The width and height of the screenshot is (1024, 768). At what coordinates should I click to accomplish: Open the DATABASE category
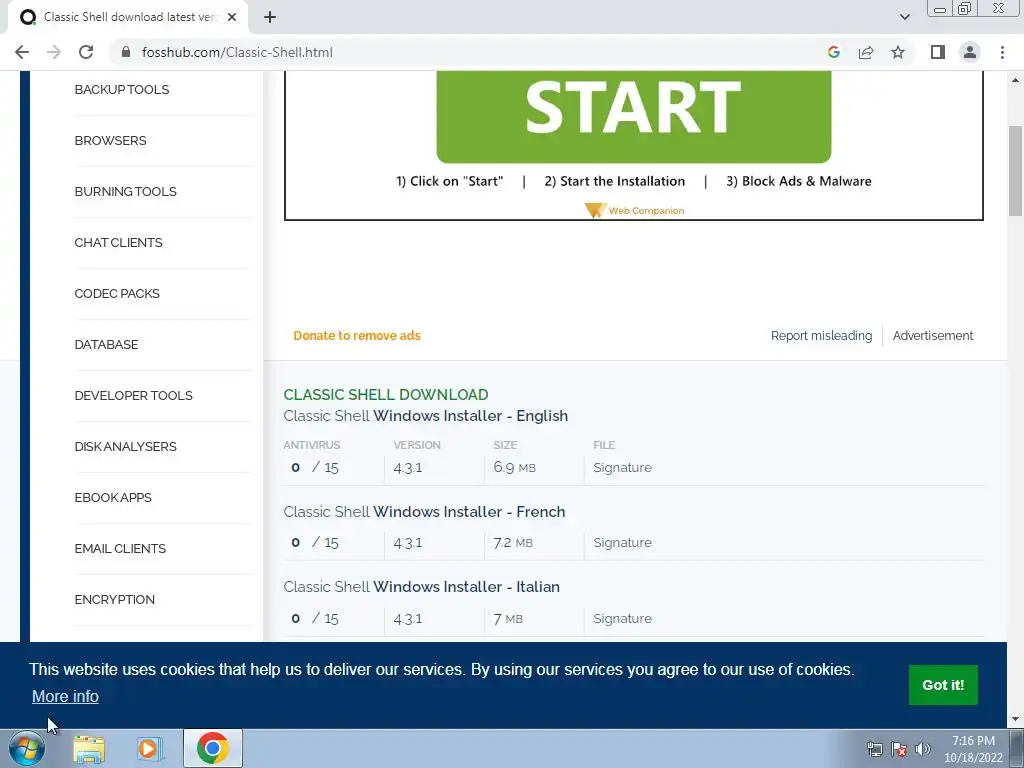pos(106,344)
